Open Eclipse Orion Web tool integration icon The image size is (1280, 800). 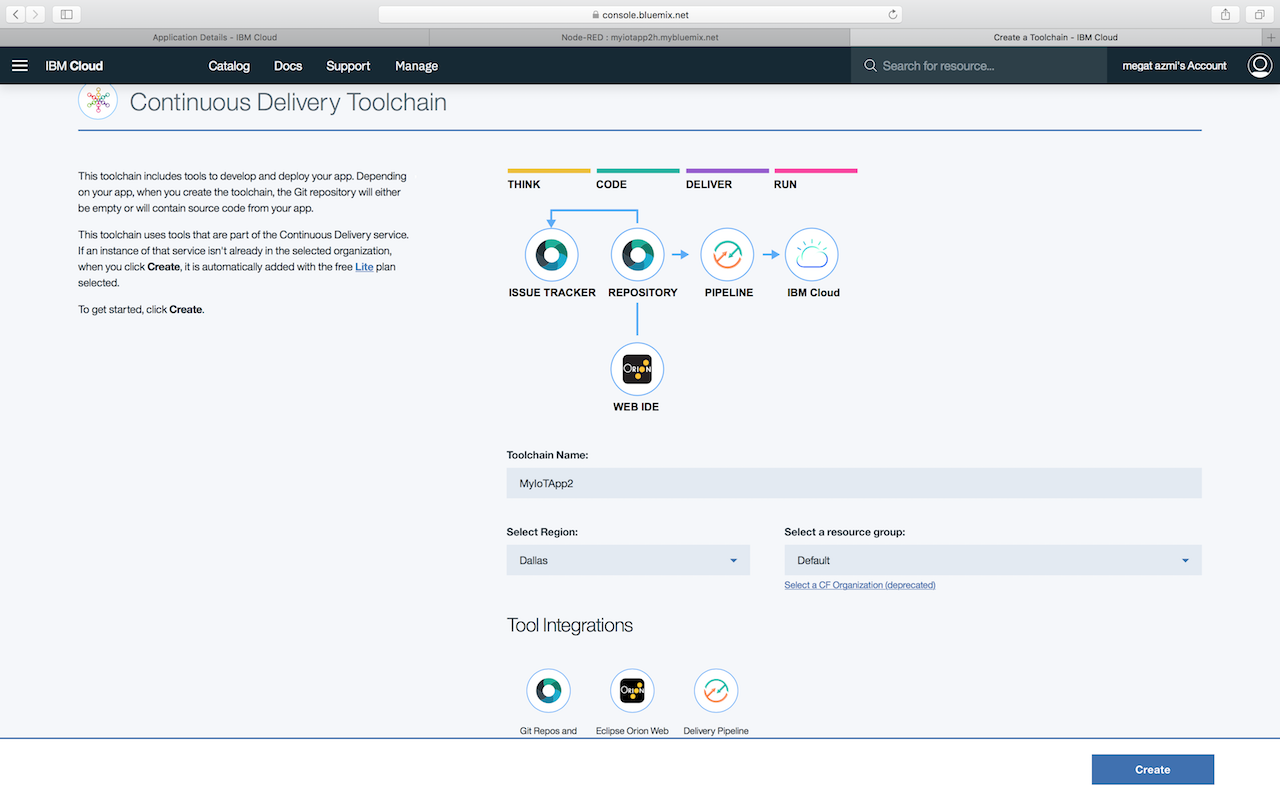(632, 691)
